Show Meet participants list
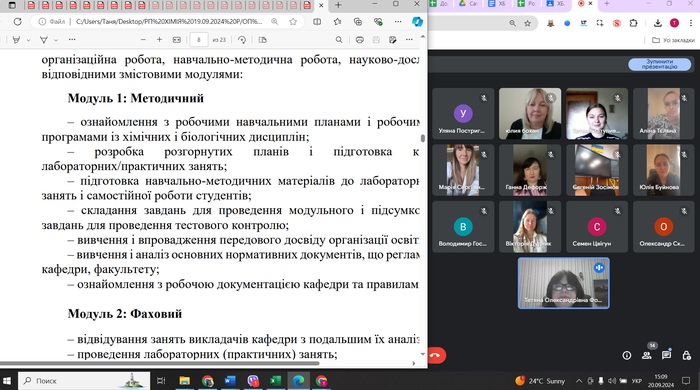The width and height of the screenshot is (700, 390). 646,355
